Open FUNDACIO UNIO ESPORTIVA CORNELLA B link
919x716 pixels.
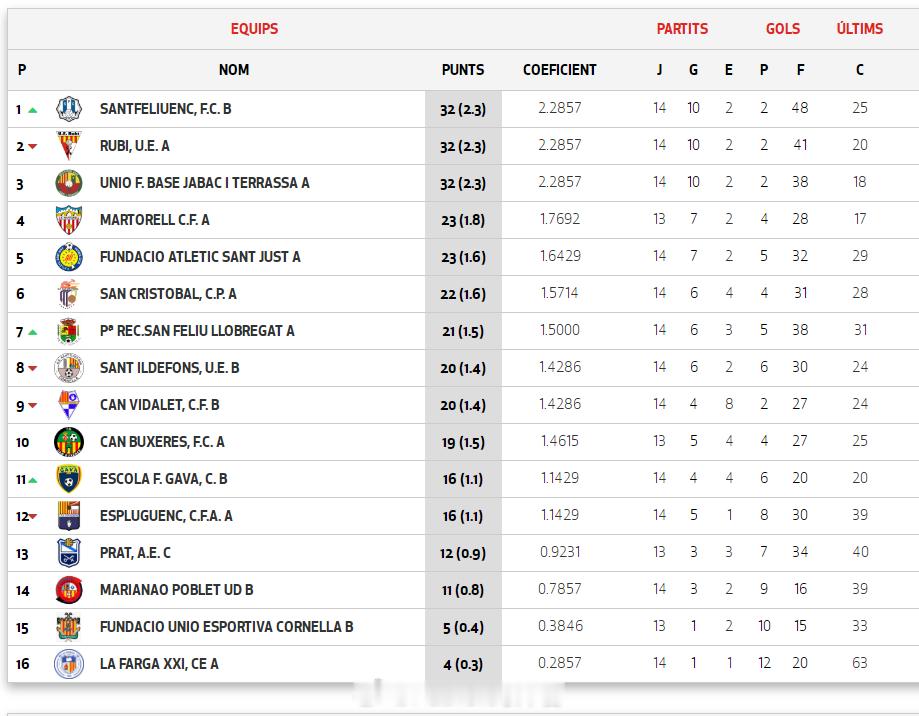[226, 627]
